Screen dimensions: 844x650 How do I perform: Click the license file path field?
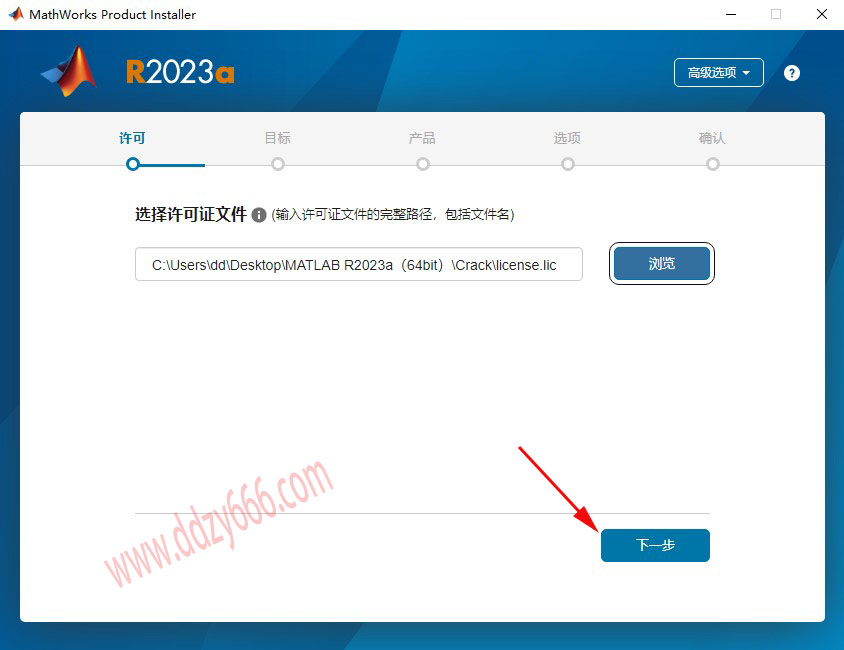[x=358, y=264]
